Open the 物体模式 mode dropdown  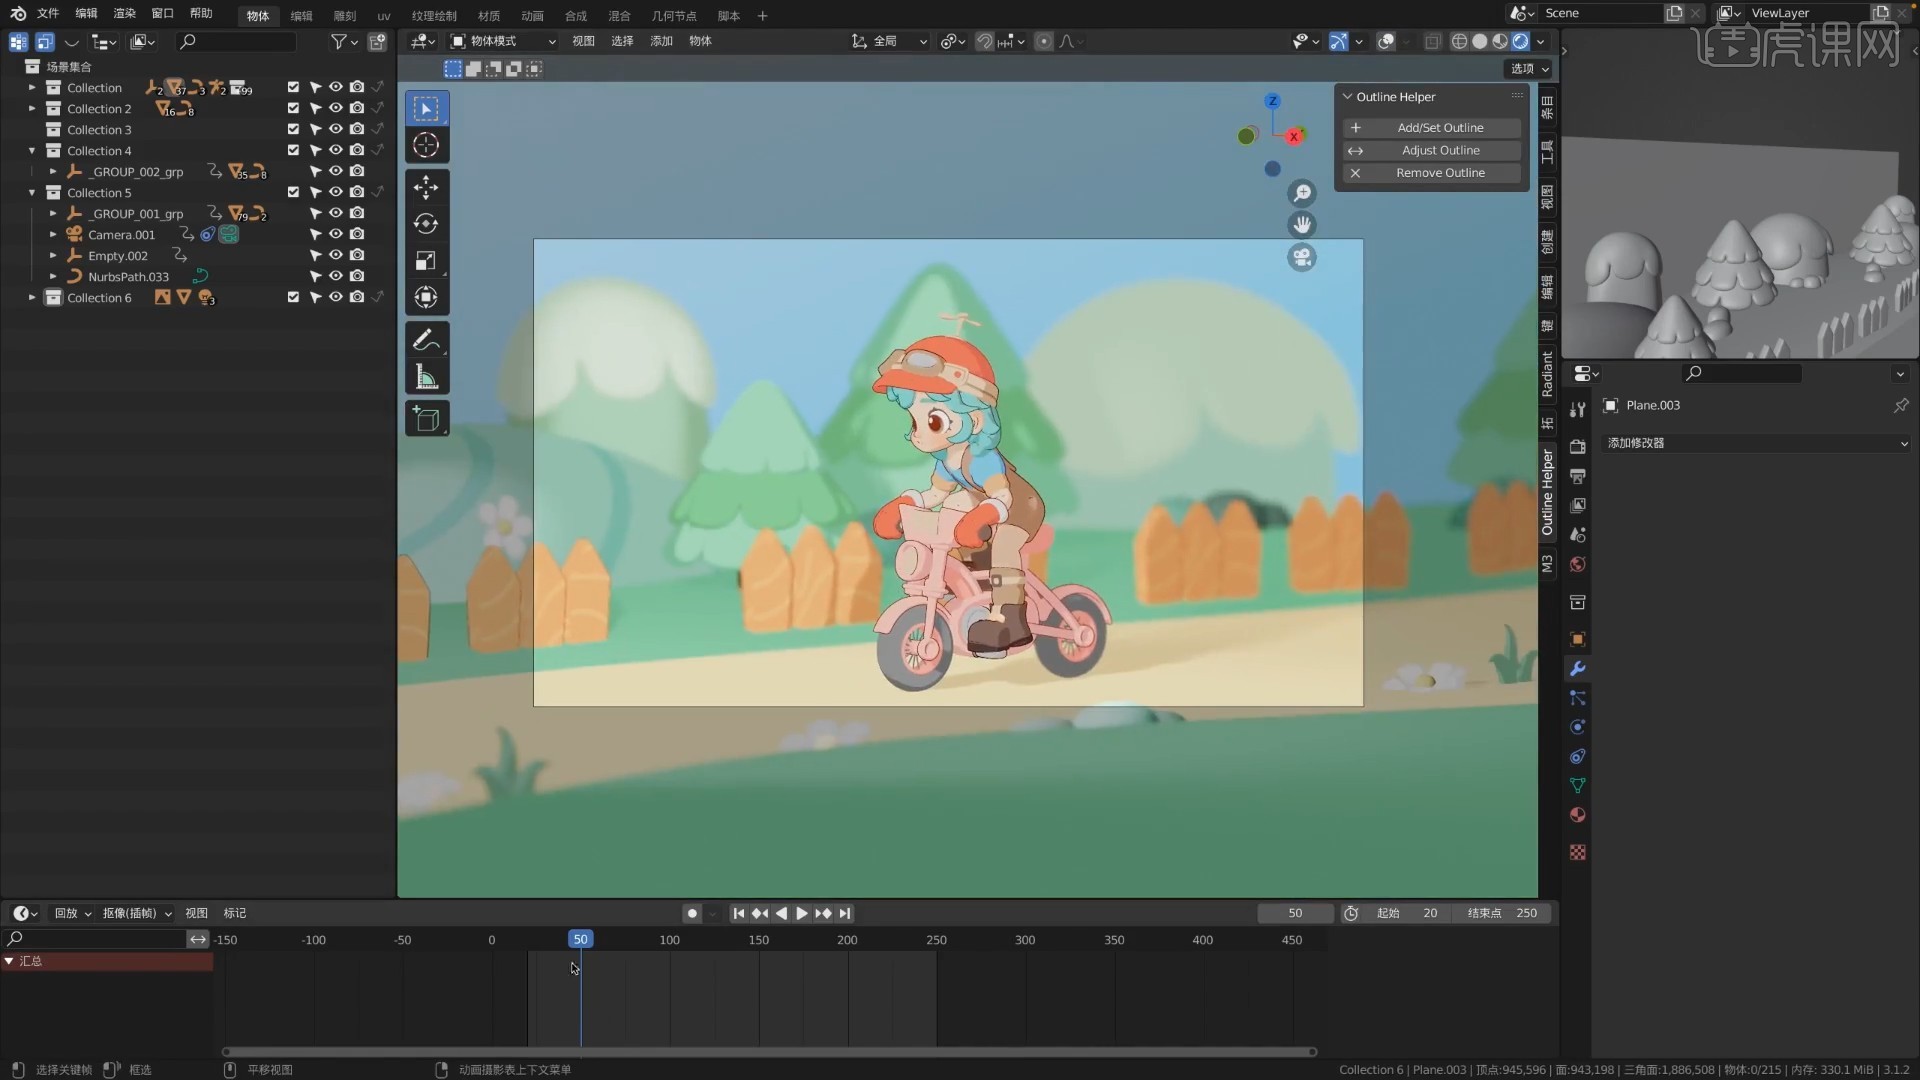[x=502, y=41]
